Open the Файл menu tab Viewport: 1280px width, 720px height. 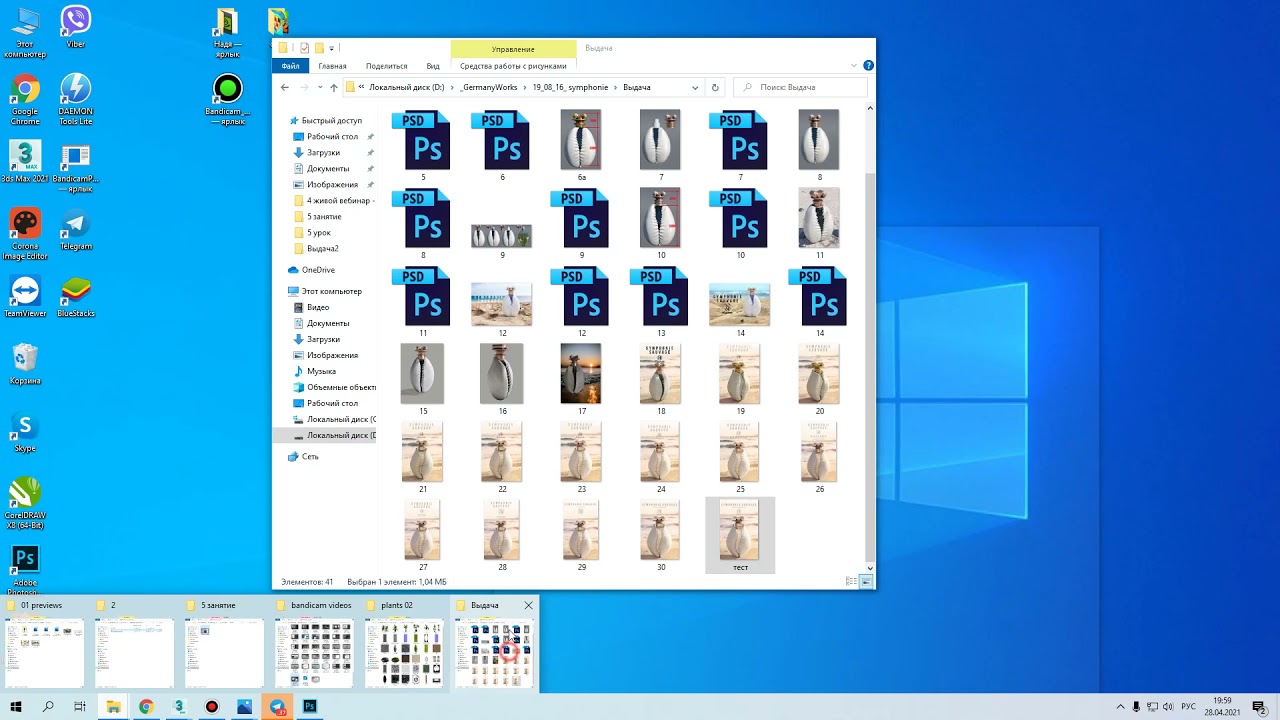[290, 66]
